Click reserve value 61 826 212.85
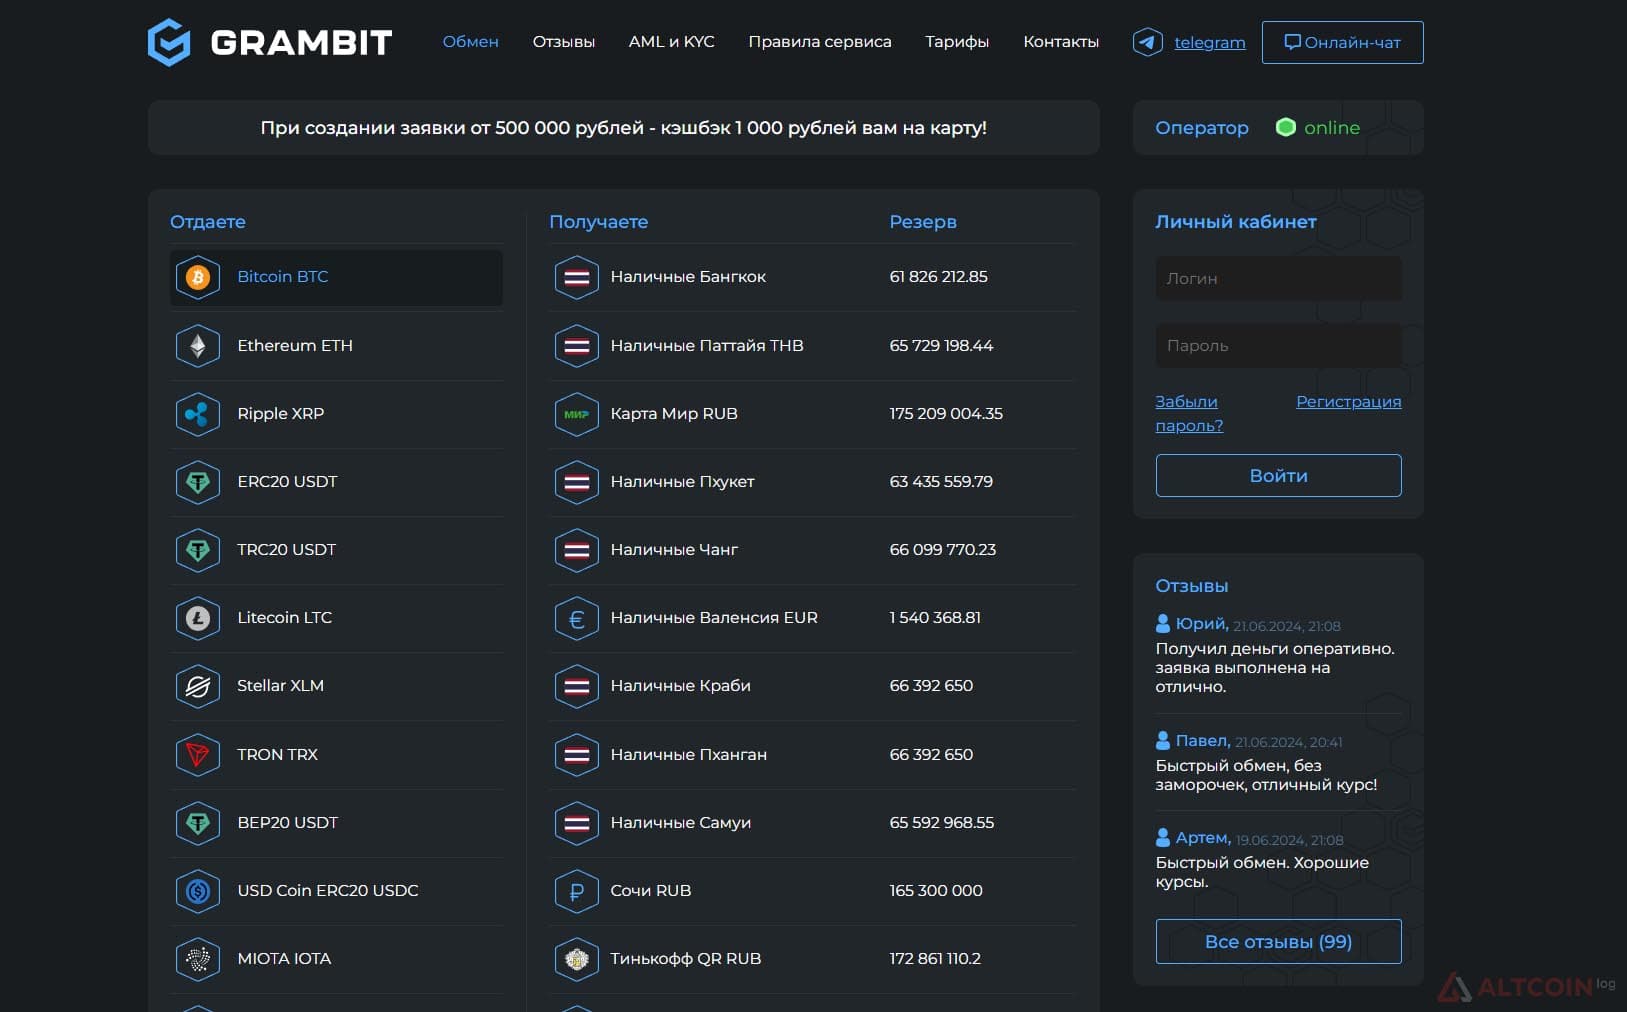Viewport: 1627px width, 1012px height. coord(938,276)
